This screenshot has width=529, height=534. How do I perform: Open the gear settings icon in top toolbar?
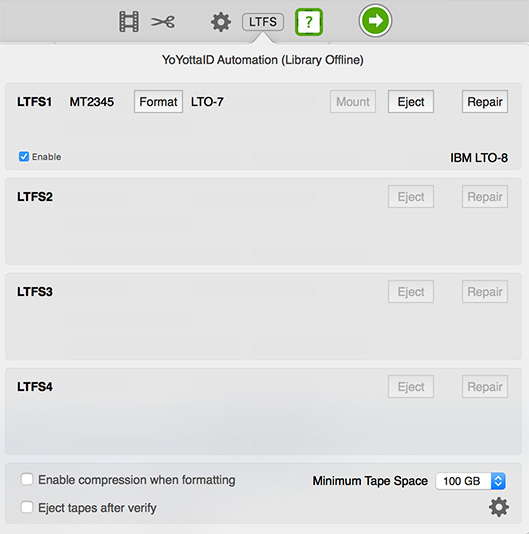(x=221, y=22)
